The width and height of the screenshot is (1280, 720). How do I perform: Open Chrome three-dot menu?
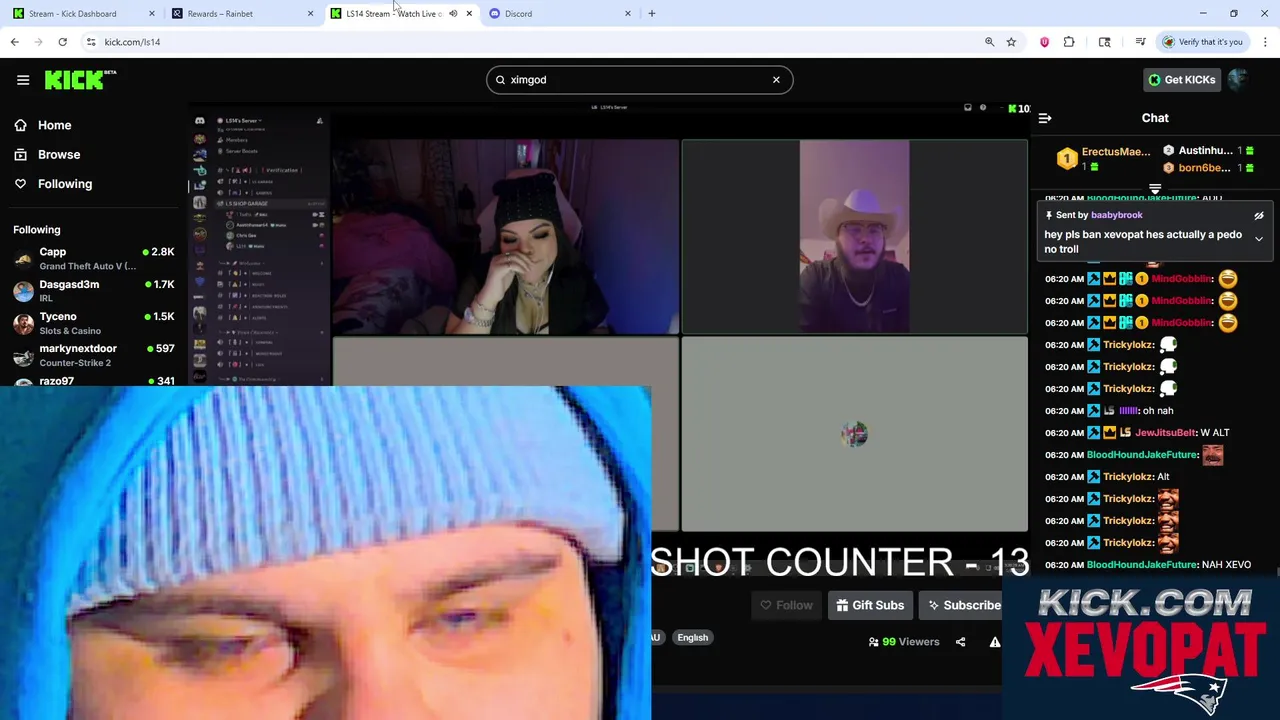(x=1266, y=42)
